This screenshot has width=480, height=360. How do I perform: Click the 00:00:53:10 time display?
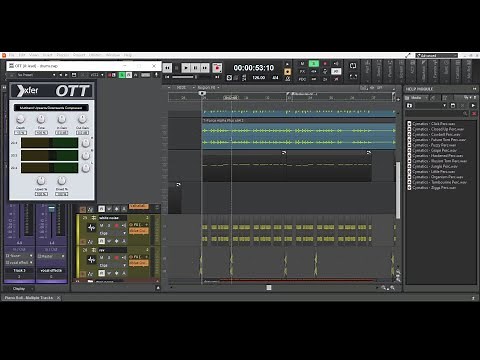(254, 68)
